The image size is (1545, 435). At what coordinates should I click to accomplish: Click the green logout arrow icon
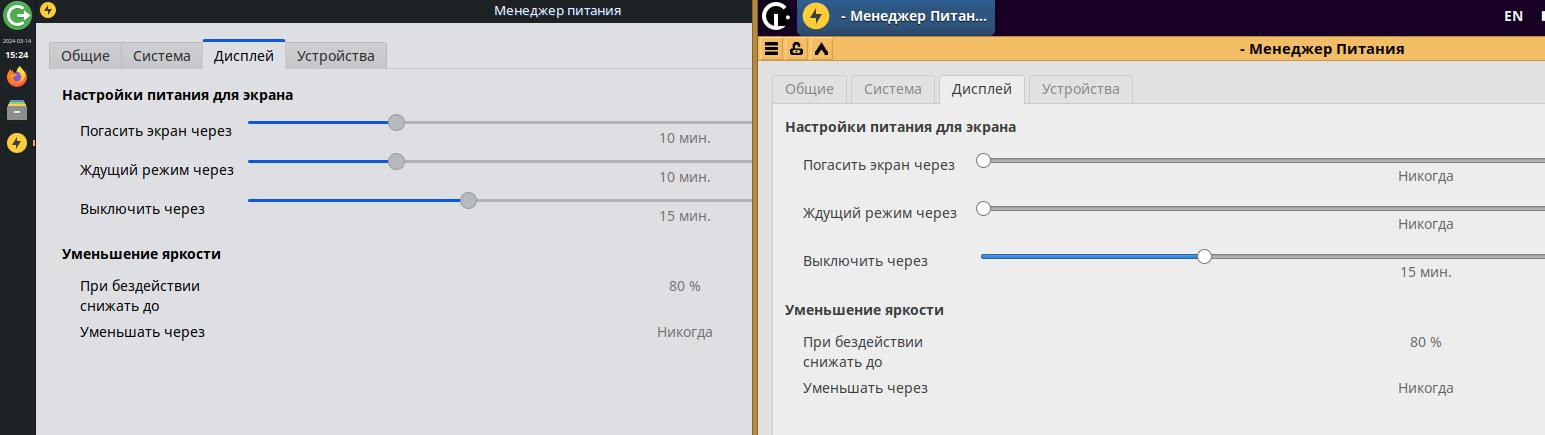pos(16,15)
